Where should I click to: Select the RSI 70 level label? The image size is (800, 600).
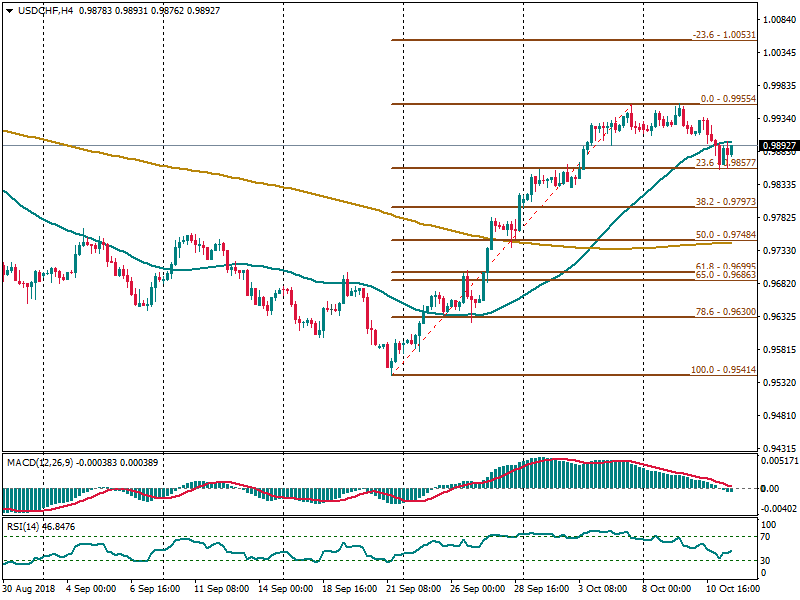(765, 537)
